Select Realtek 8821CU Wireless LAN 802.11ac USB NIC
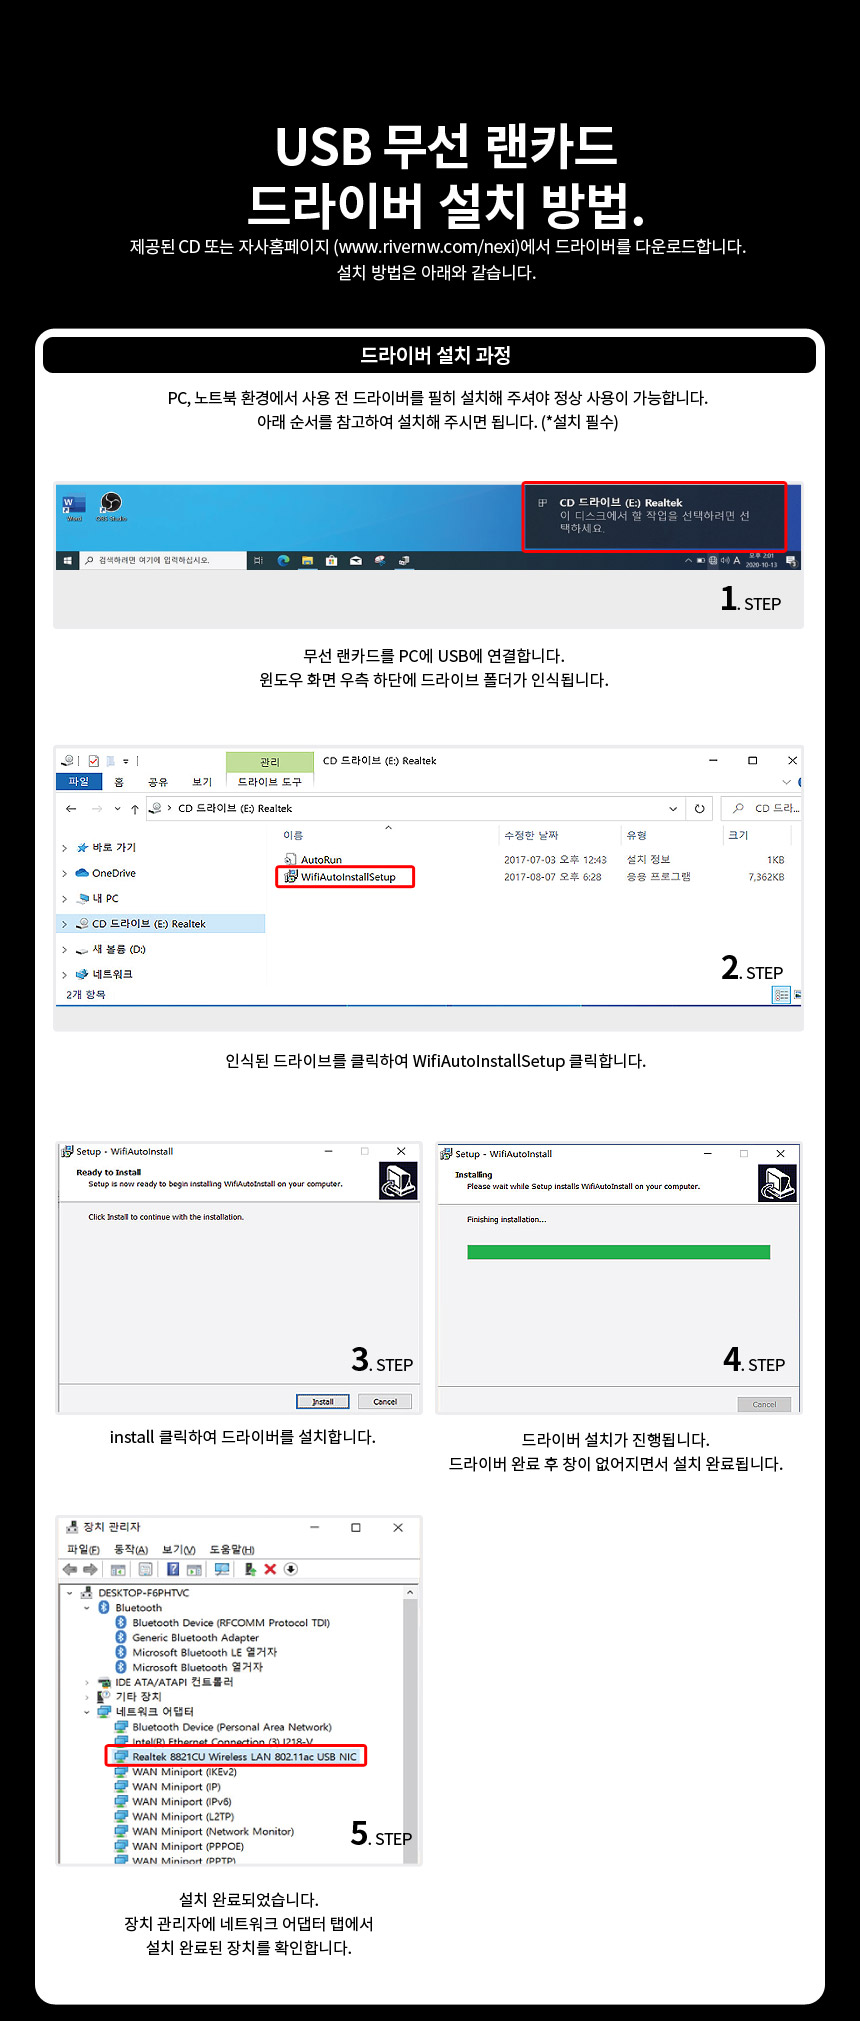The height and width of the screenshot is (2021, 860). point(236,1756)
